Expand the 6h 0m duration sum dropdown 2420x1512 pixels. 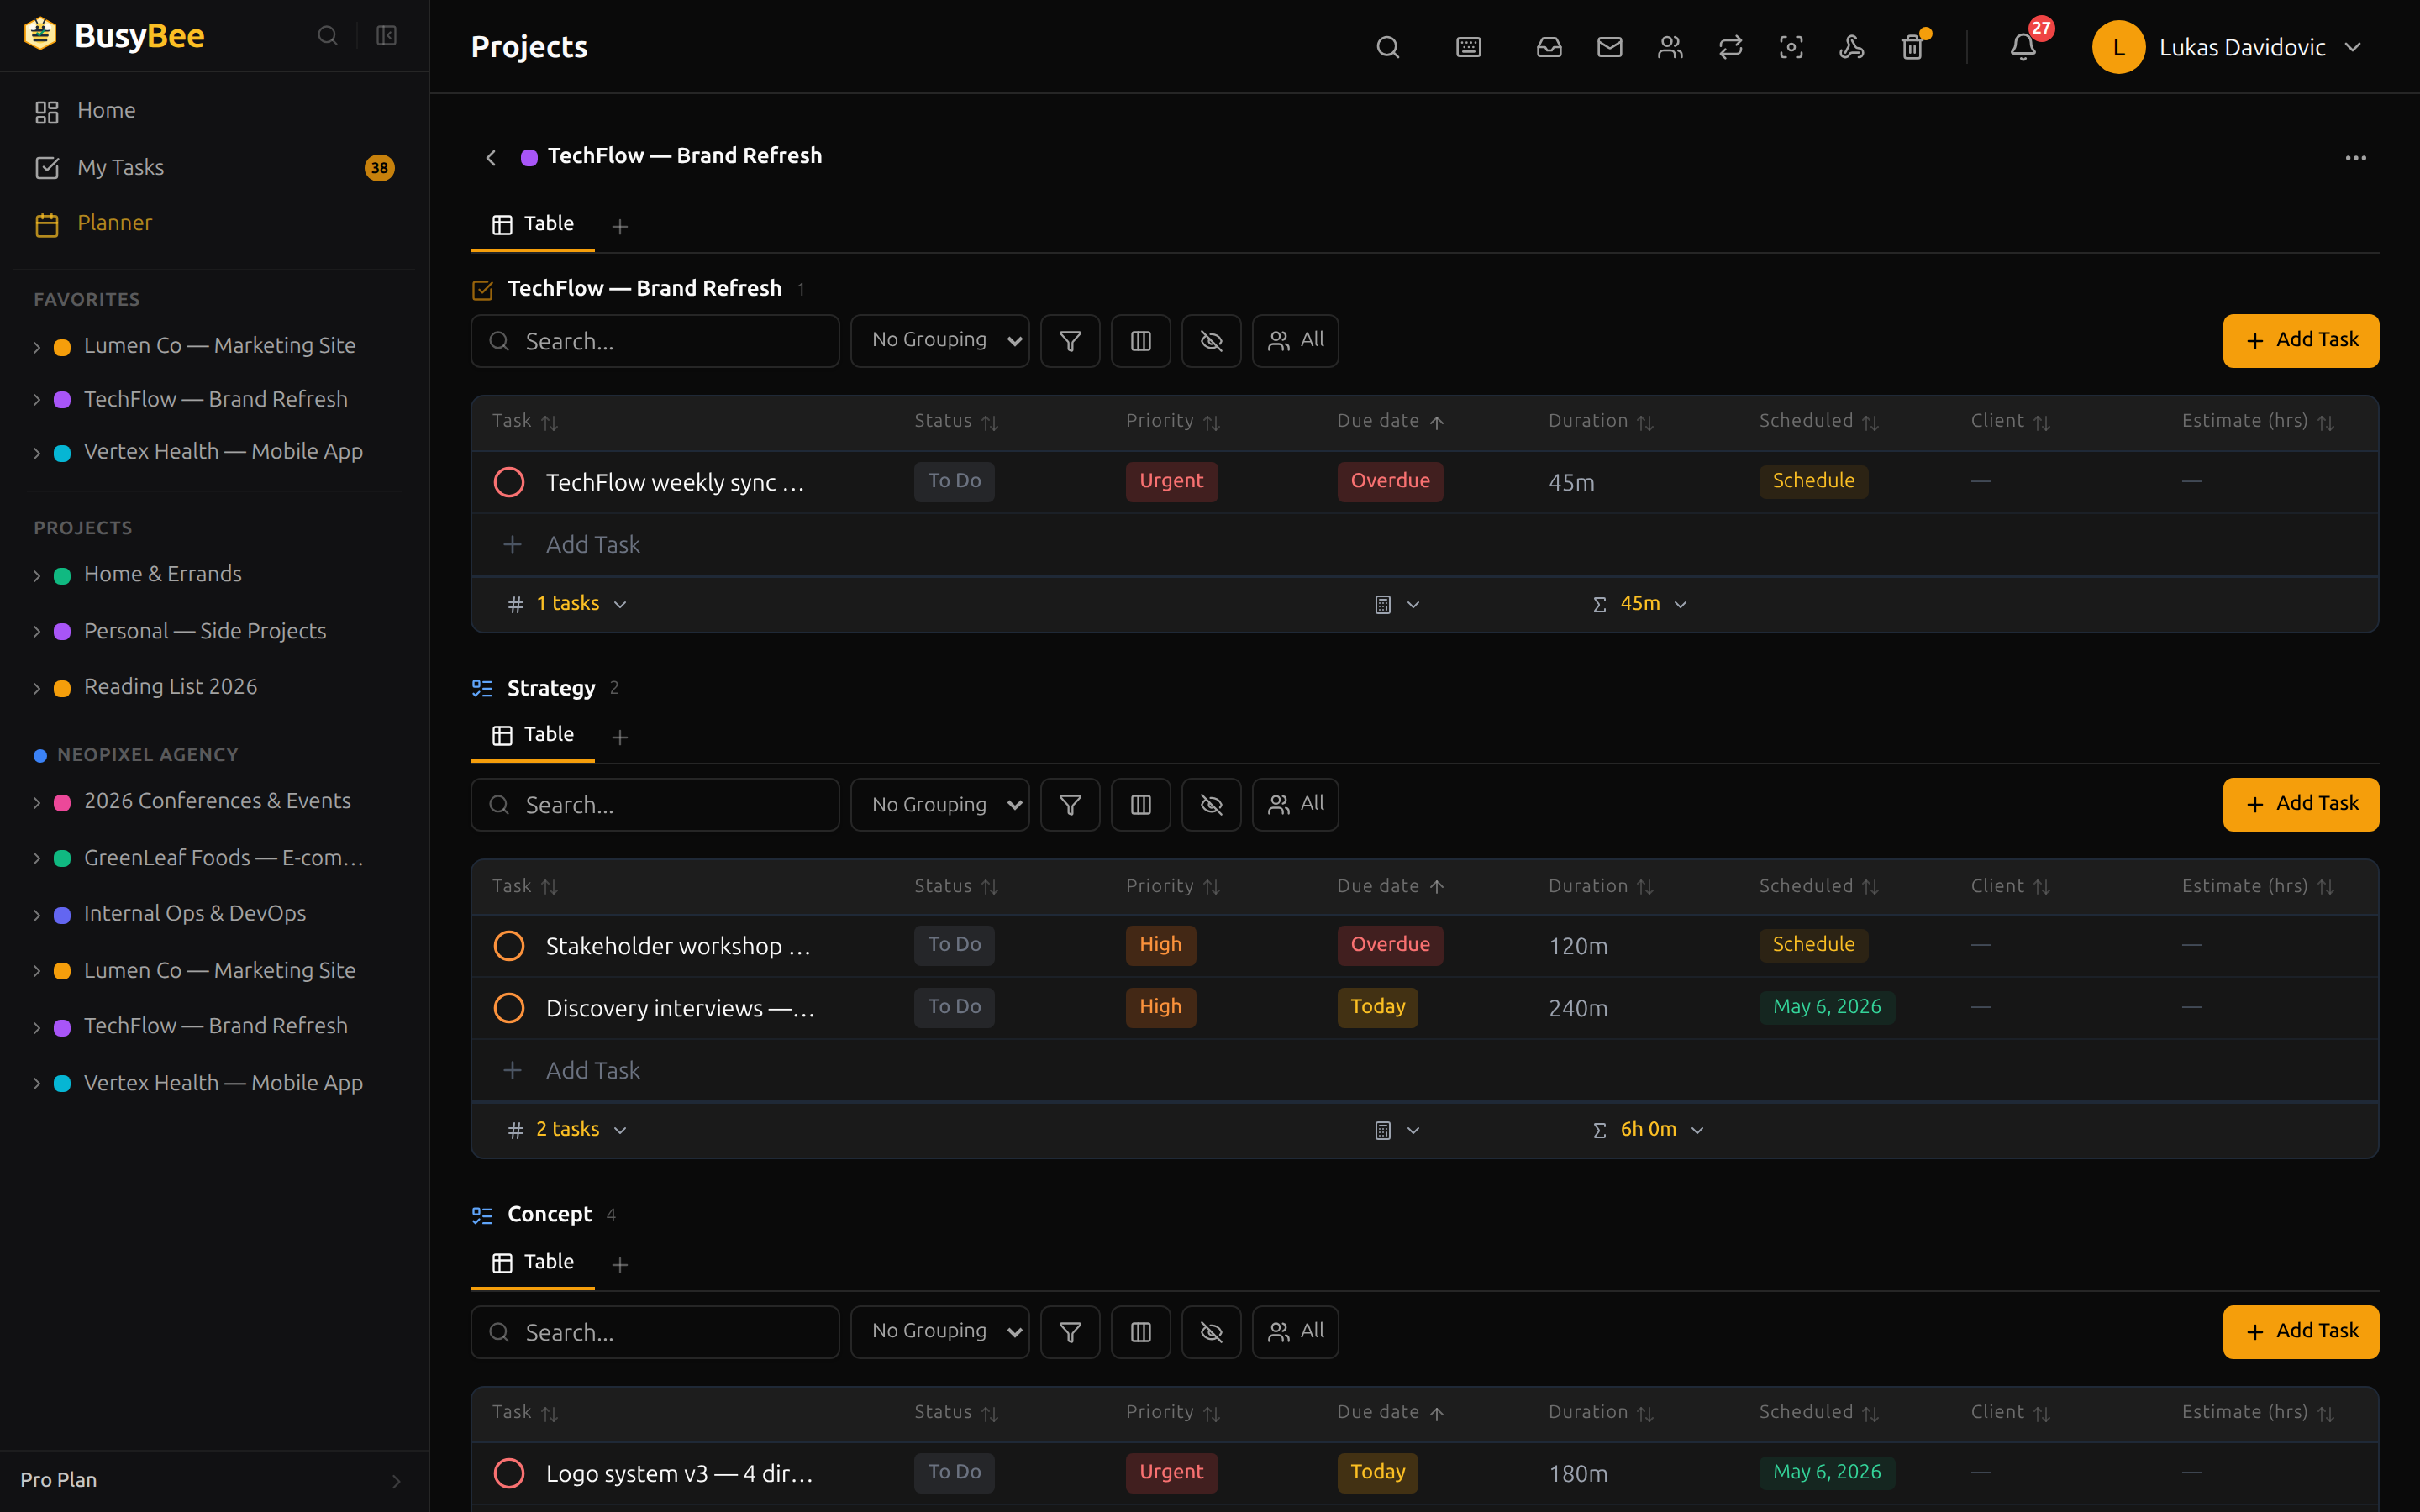click(1697, 1131)
